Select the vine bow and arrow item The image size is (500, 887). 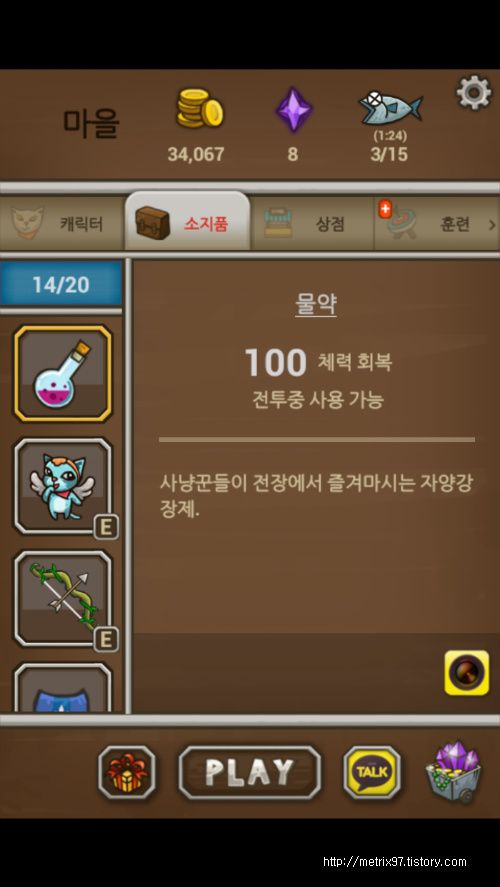tap(63, 598)
